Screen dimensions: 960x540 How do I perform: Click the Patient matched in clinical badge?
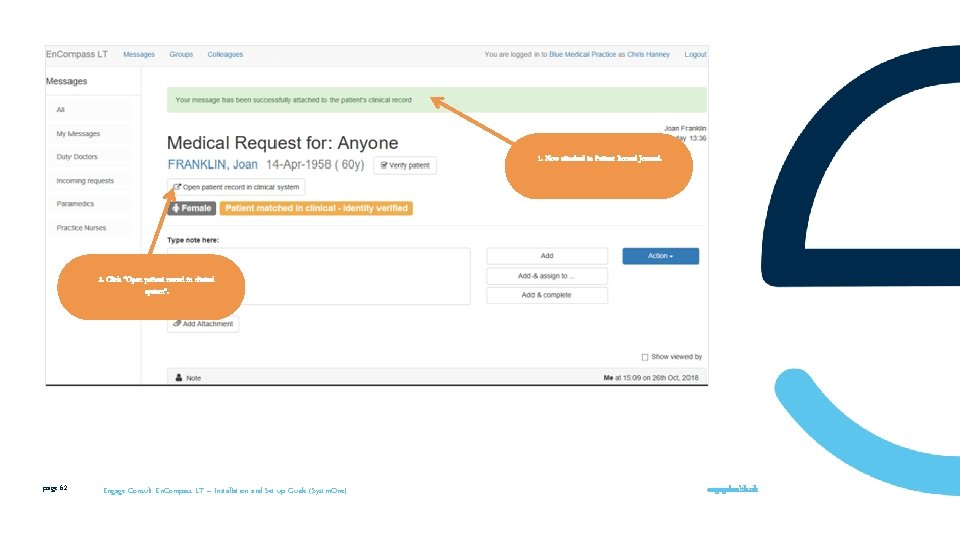click(317, 208)
